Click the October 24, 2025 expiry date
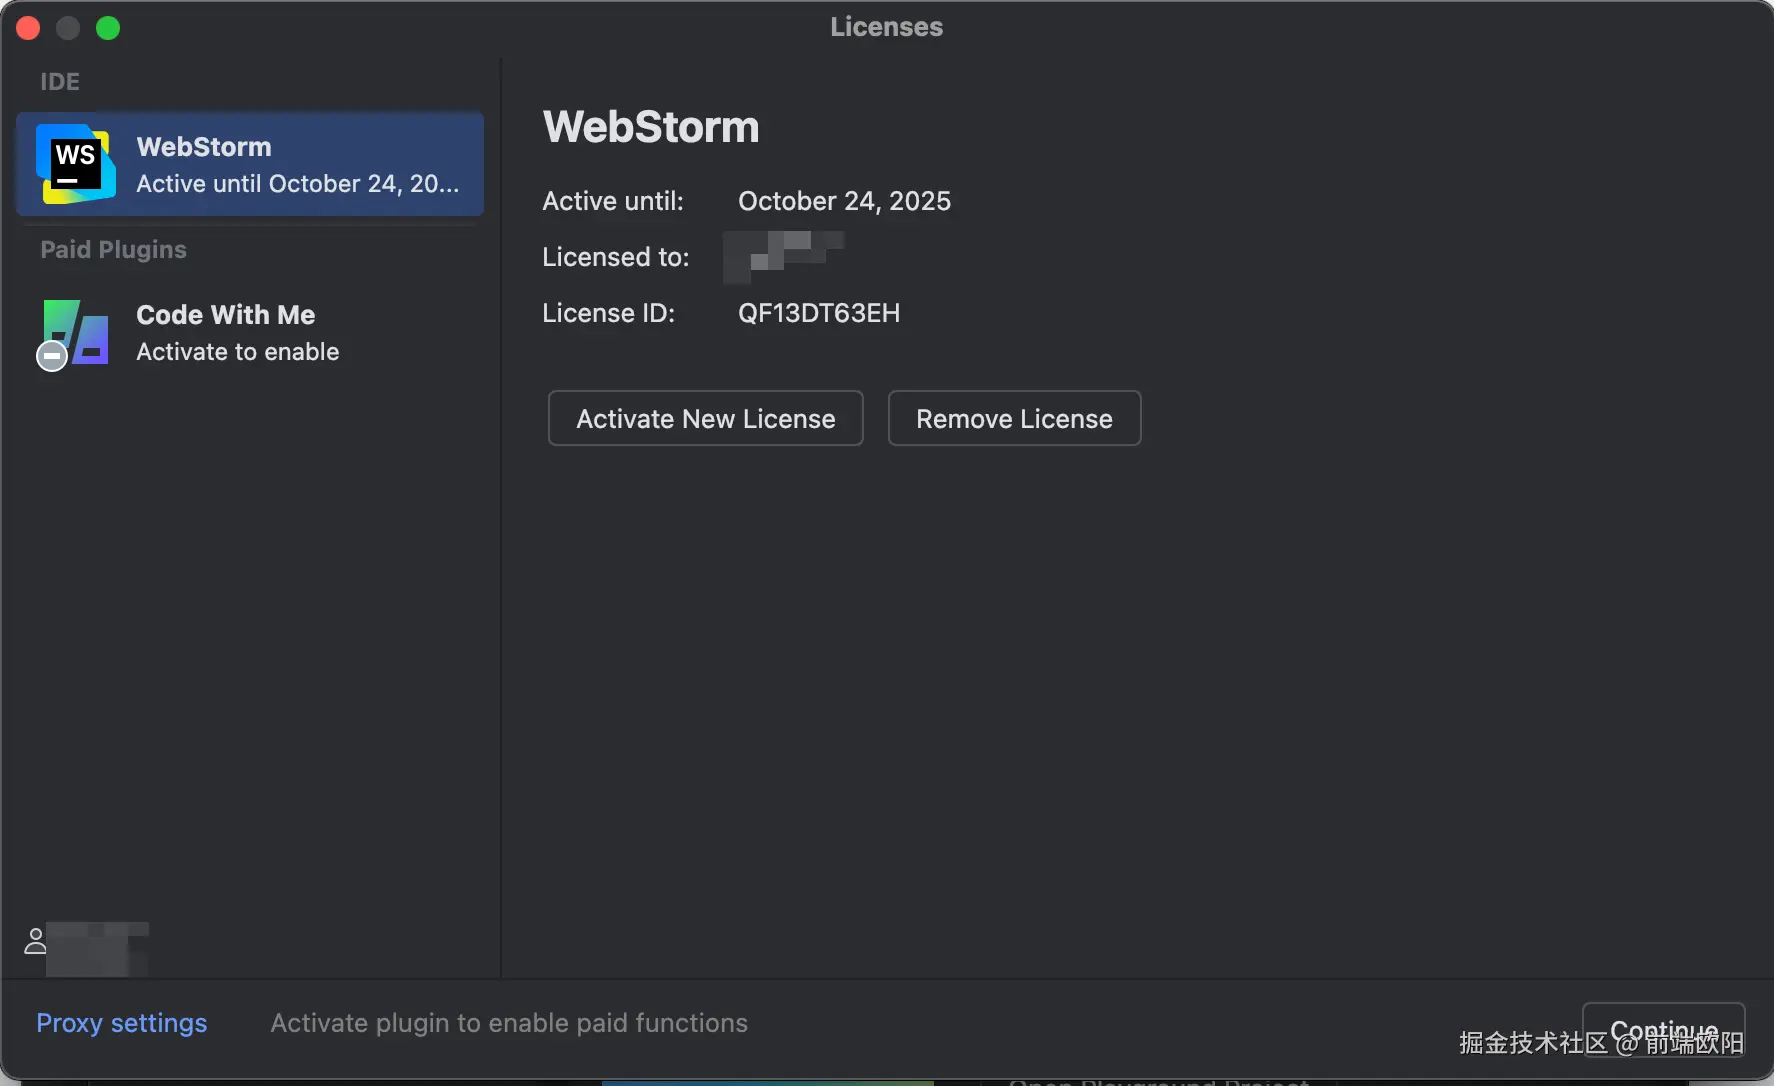 844,201
